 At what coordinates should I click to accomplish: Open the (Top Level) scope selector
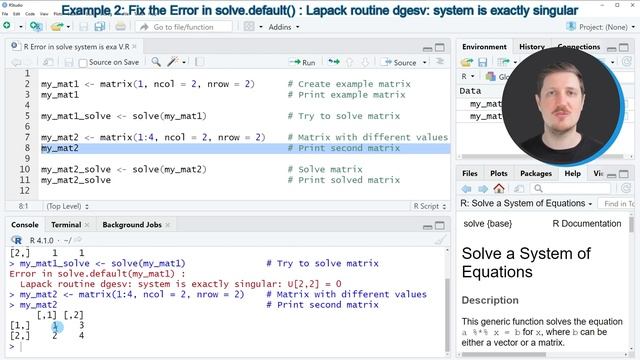click(67, 206)
